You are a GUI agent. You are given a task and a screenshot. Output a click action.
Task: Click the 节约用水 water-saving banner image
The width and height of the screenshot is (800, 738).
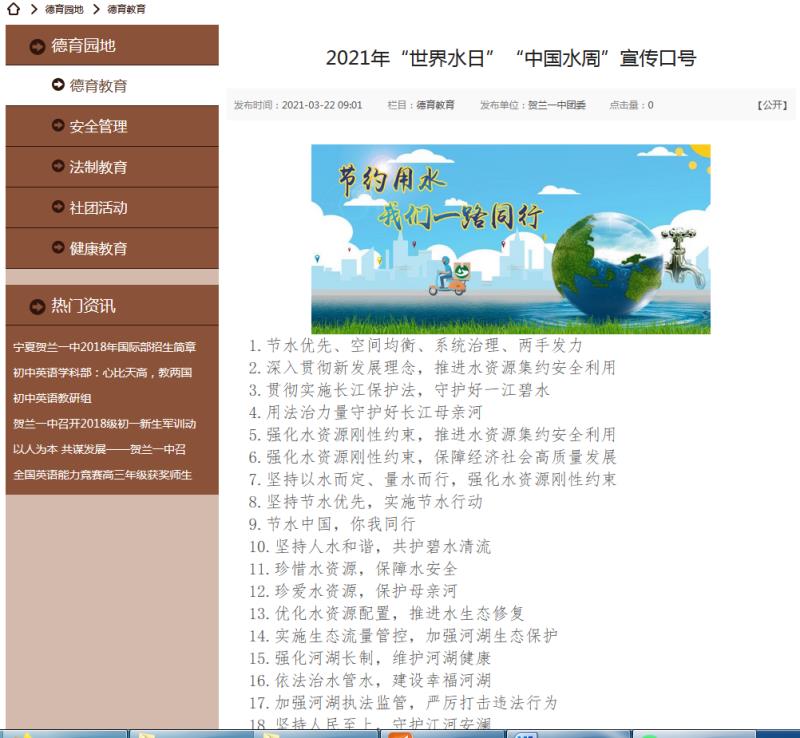click(510, 239)
